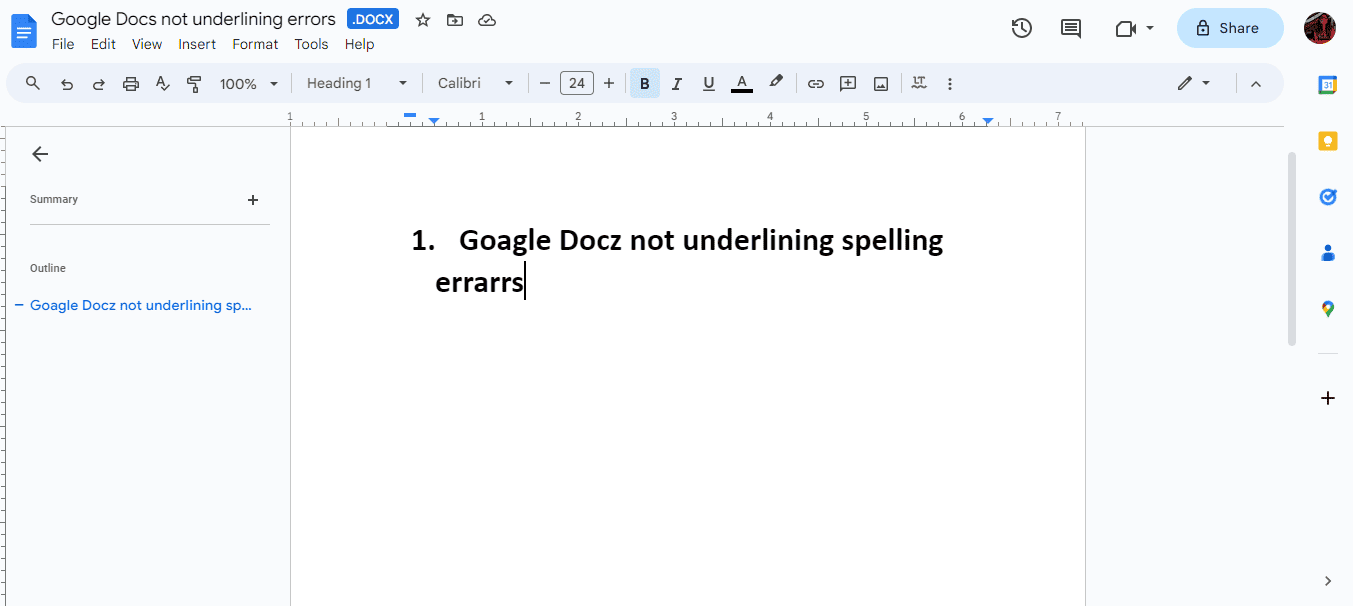Open the paragraph styles dropdown showing Heading 1
The height and width of the screenshot is (606, 1353).
pos(355,83)
